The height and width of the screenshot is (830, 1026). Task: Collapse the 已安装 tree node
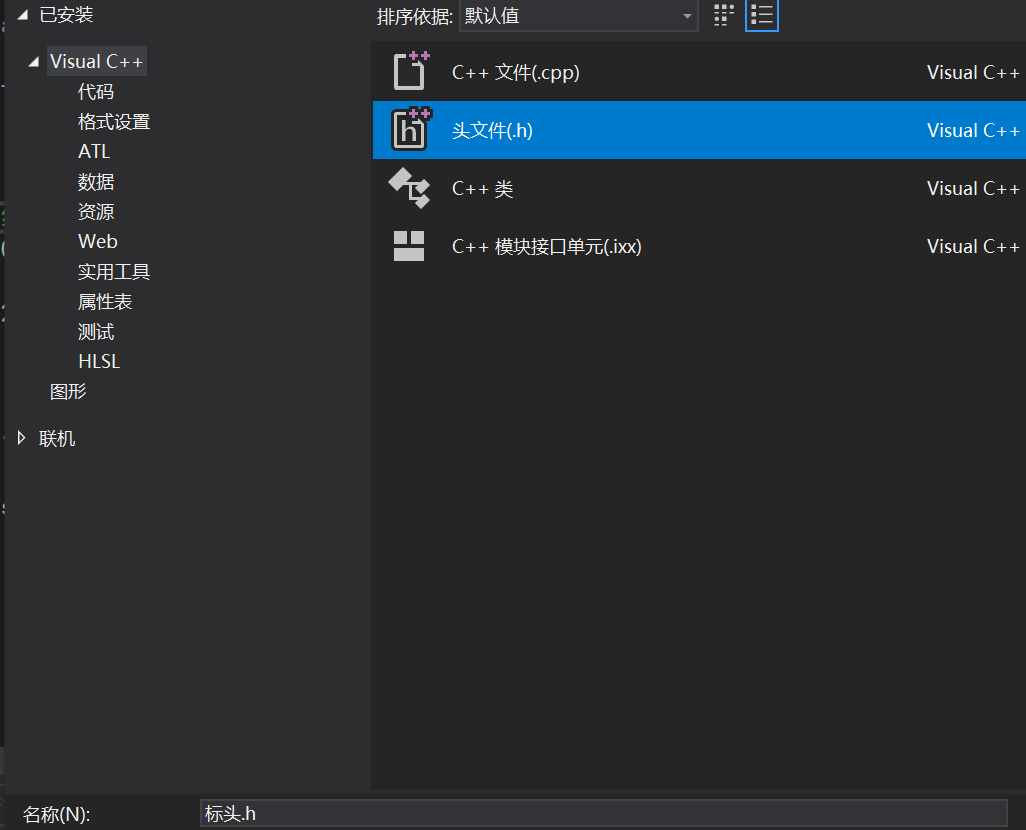coord(23,15)
